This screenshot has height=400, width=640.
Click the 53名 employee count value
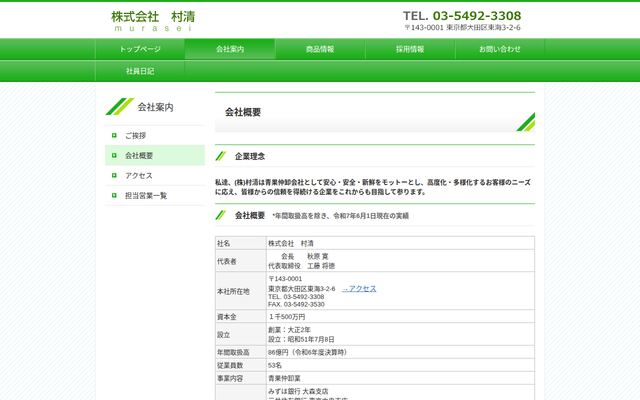[275, 365]
